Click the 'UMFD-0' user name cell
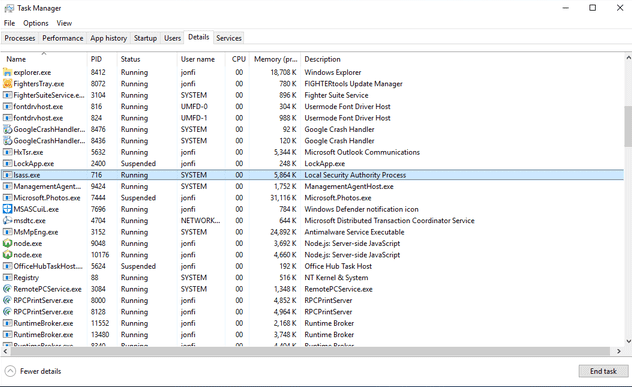This screenshot has width=632, height=387. pyautogui.click(x=194, y=106)
